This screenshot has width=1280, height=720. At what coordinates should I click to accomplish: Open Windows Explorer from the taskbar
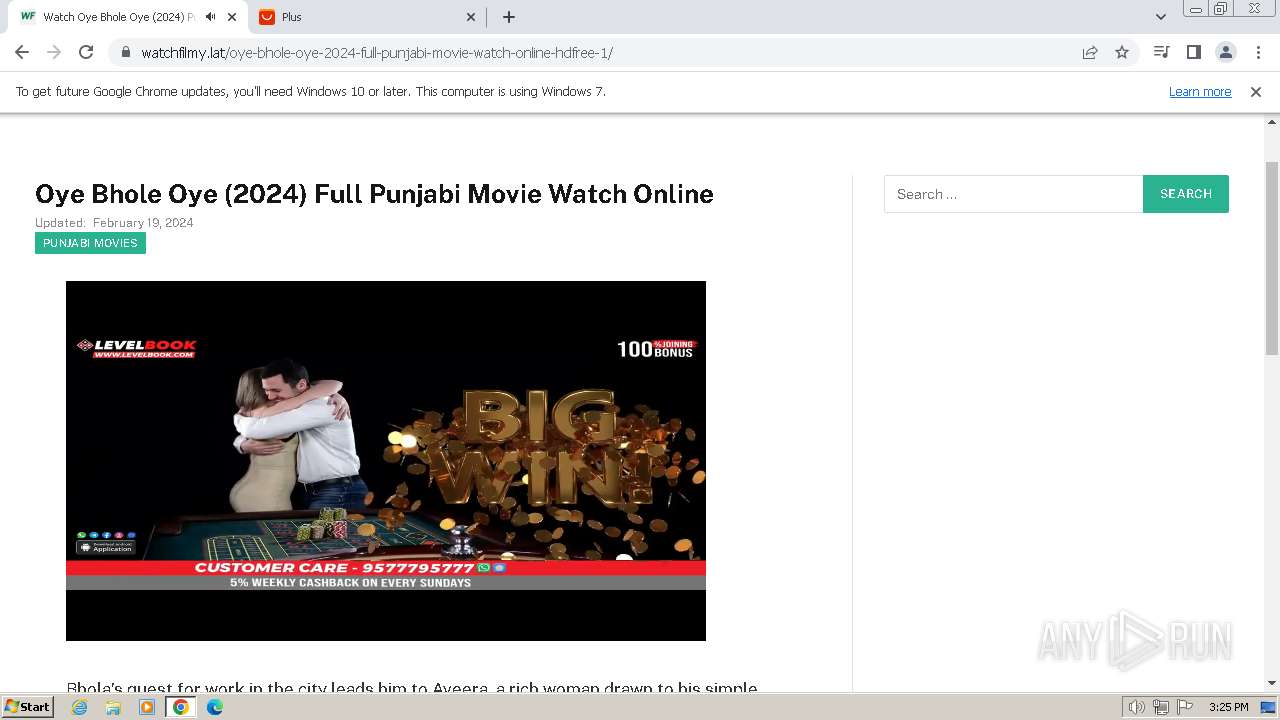coord(113,707)
